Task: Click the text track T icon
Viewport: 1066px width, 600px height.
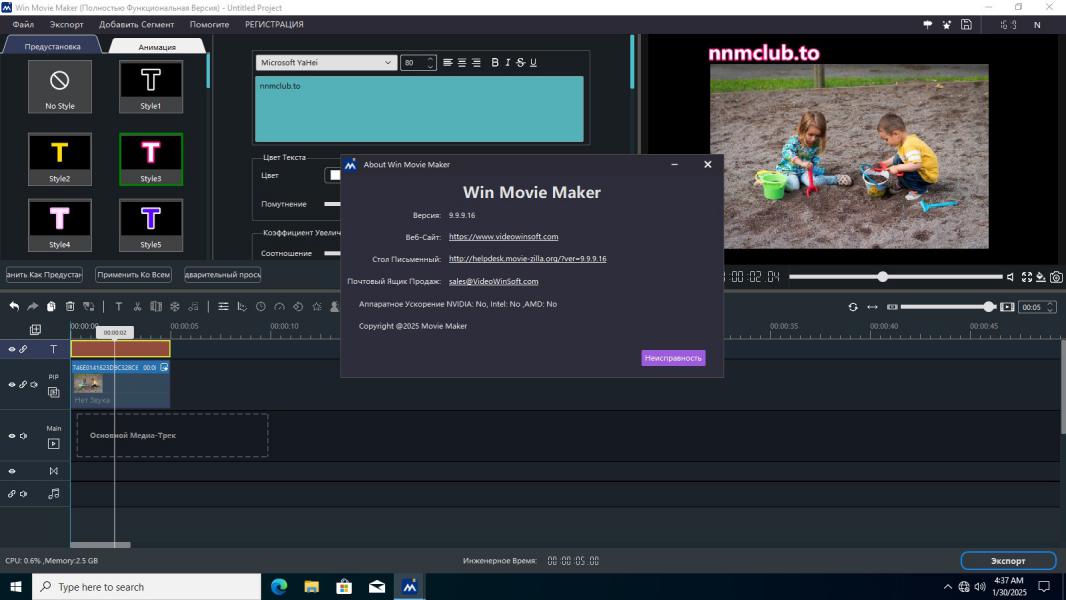Action: pos(53,349)
